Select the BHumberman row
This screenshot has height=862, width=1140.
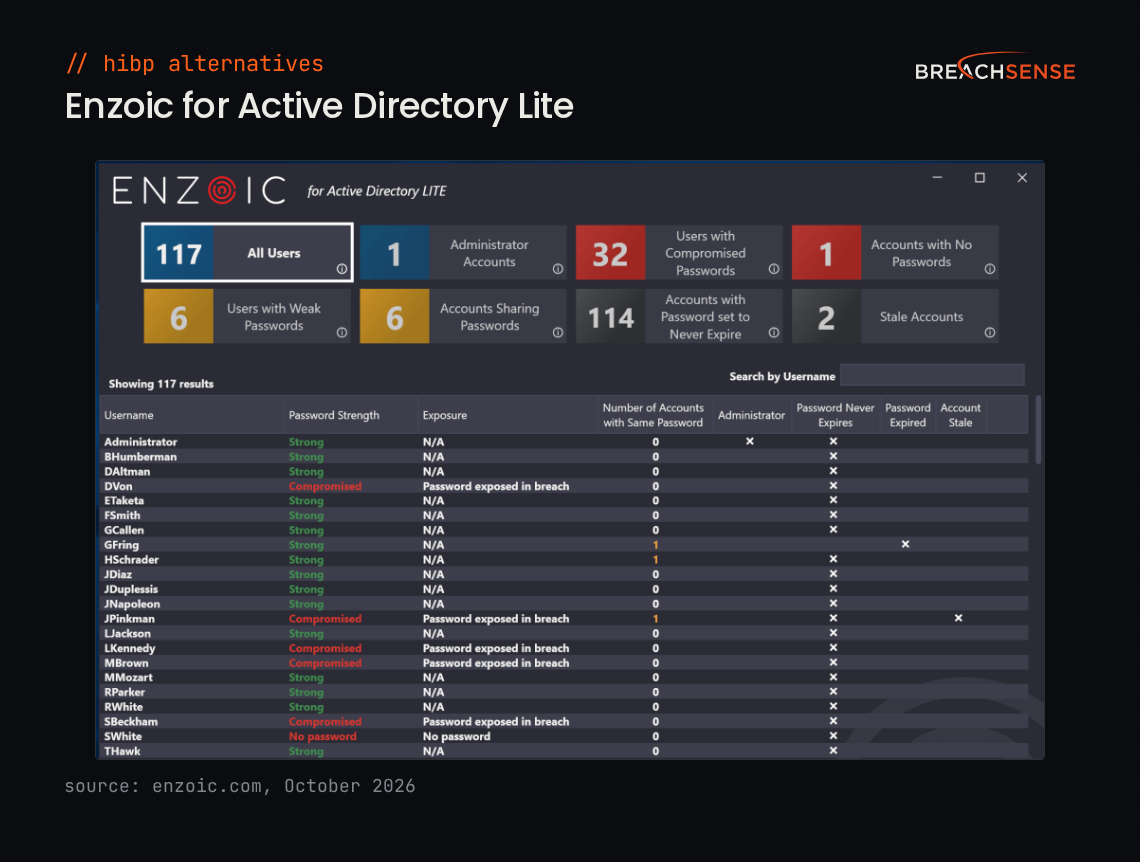(x=563, y=456)
